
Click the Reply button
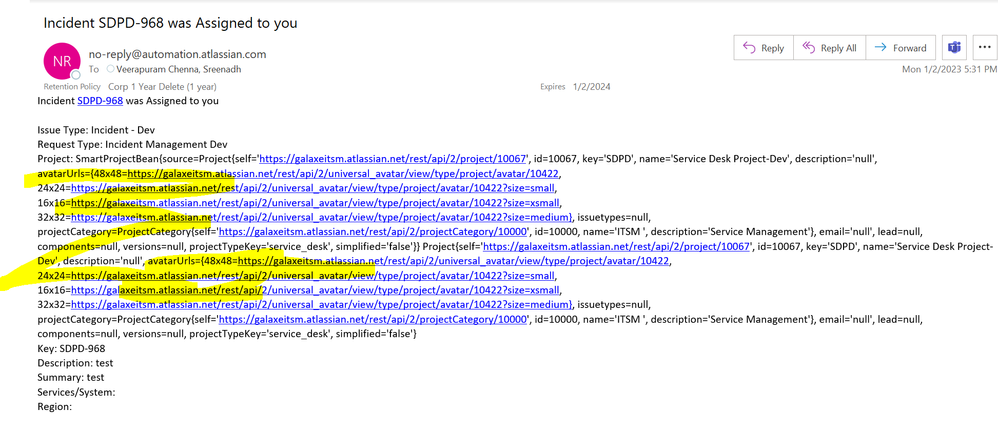[764, 48]
